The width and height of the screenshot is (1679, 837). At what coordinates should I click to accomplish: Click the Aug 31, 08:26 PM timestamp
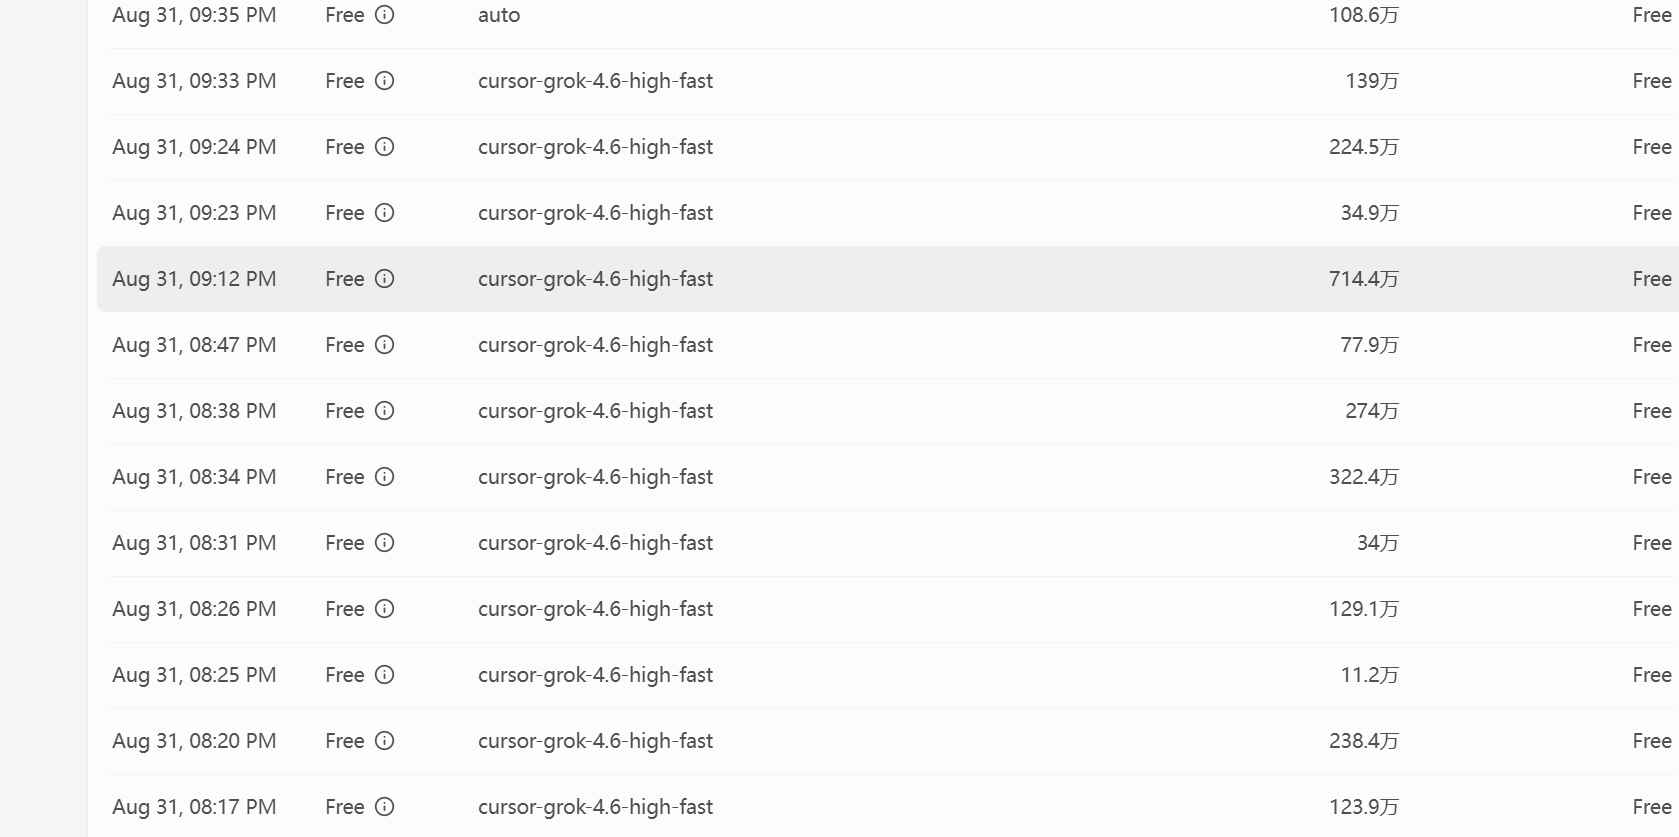(194, 609)
